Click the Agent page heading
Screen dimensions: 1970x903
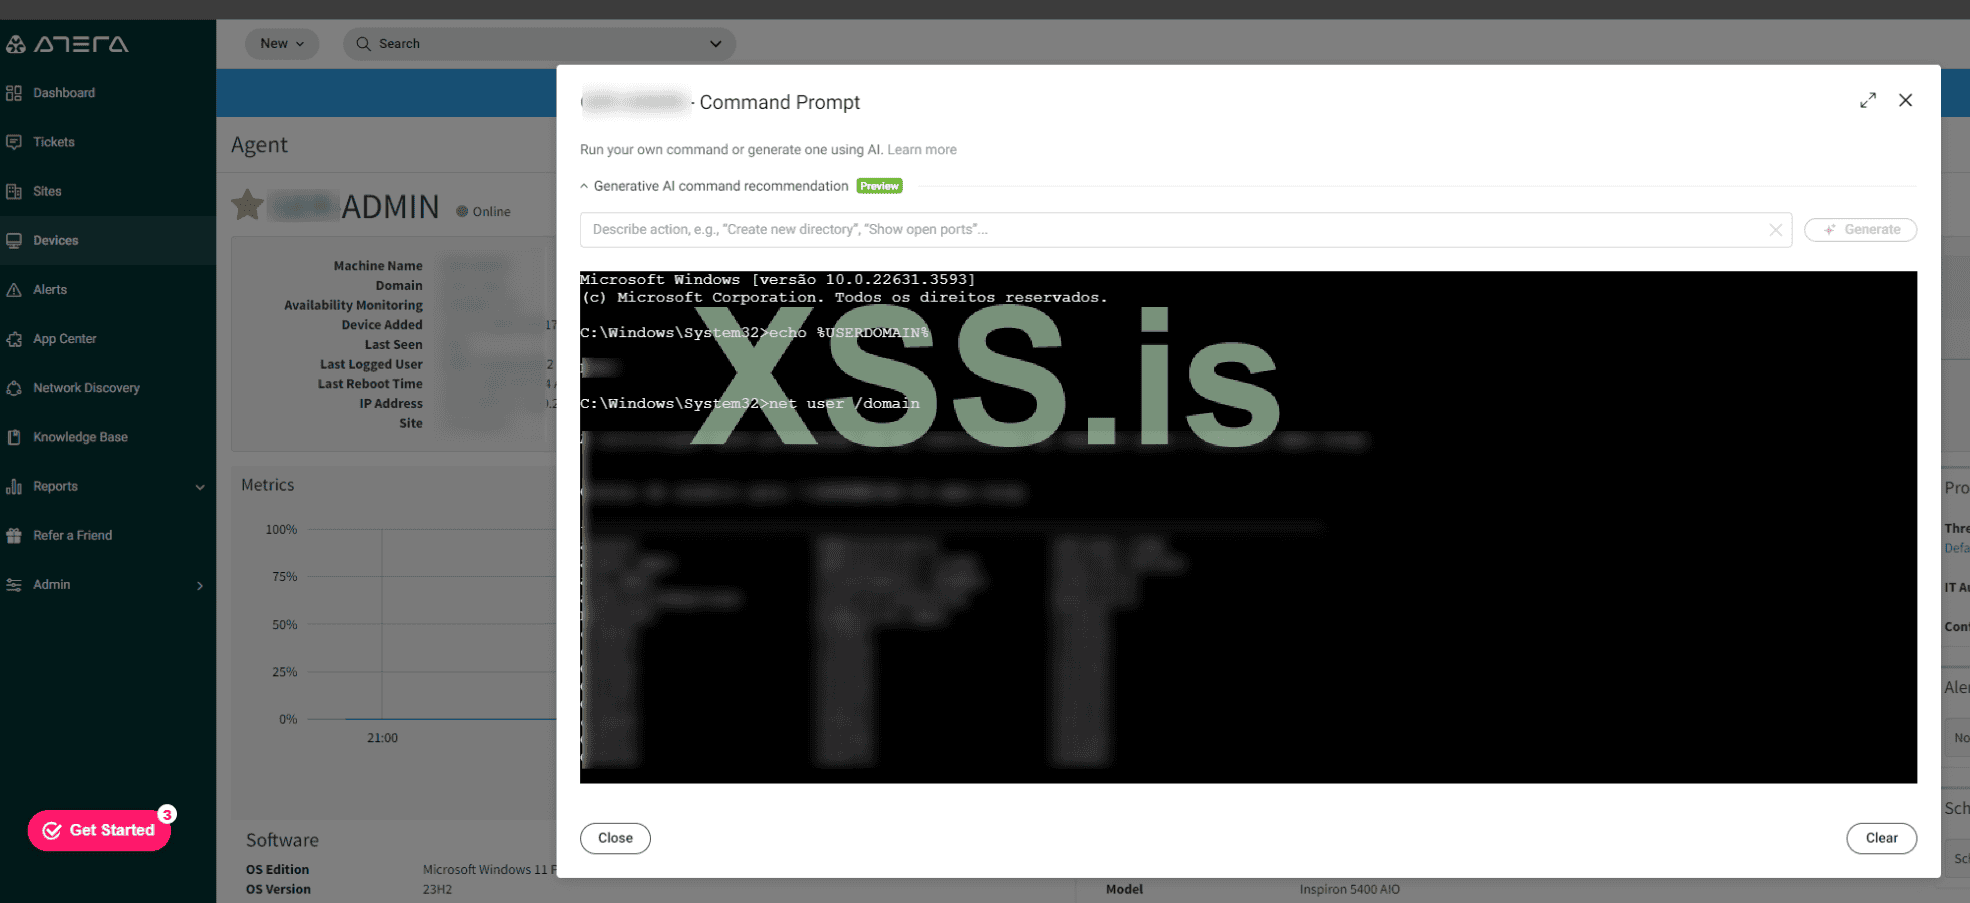point(259,145)
